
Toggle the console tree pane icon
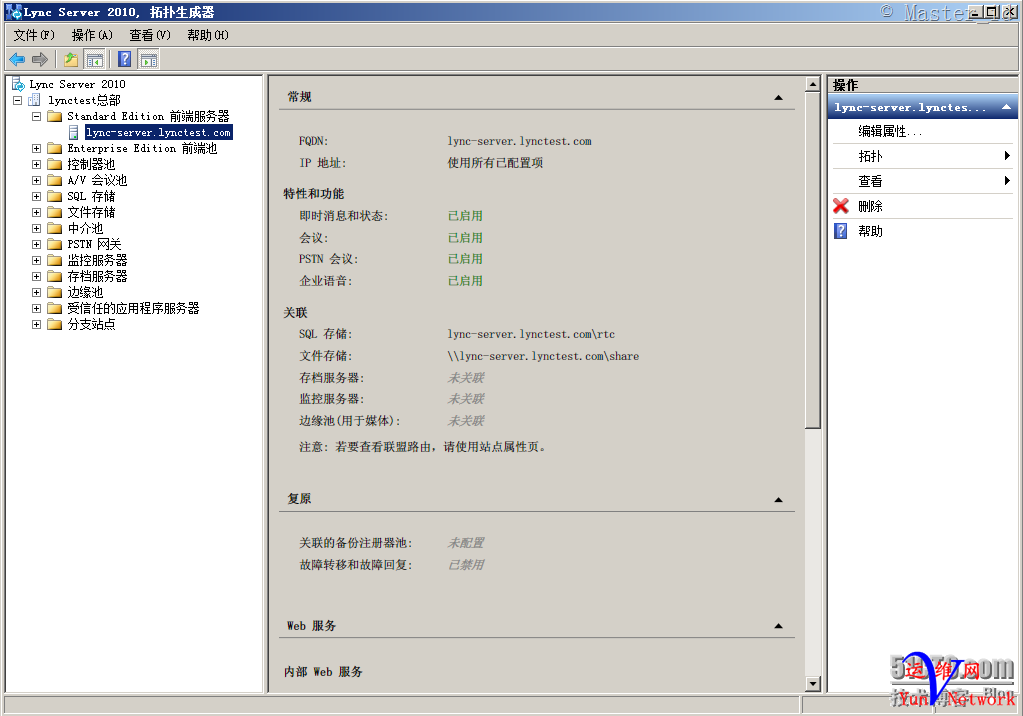[x=94, y=60]
